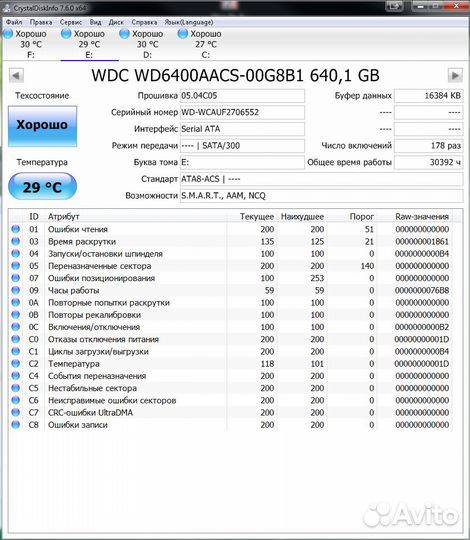Viewport: 470px width, 540px height.
Task: Click Общее время работы 30392 ч field
Action: tap(428, 162)
